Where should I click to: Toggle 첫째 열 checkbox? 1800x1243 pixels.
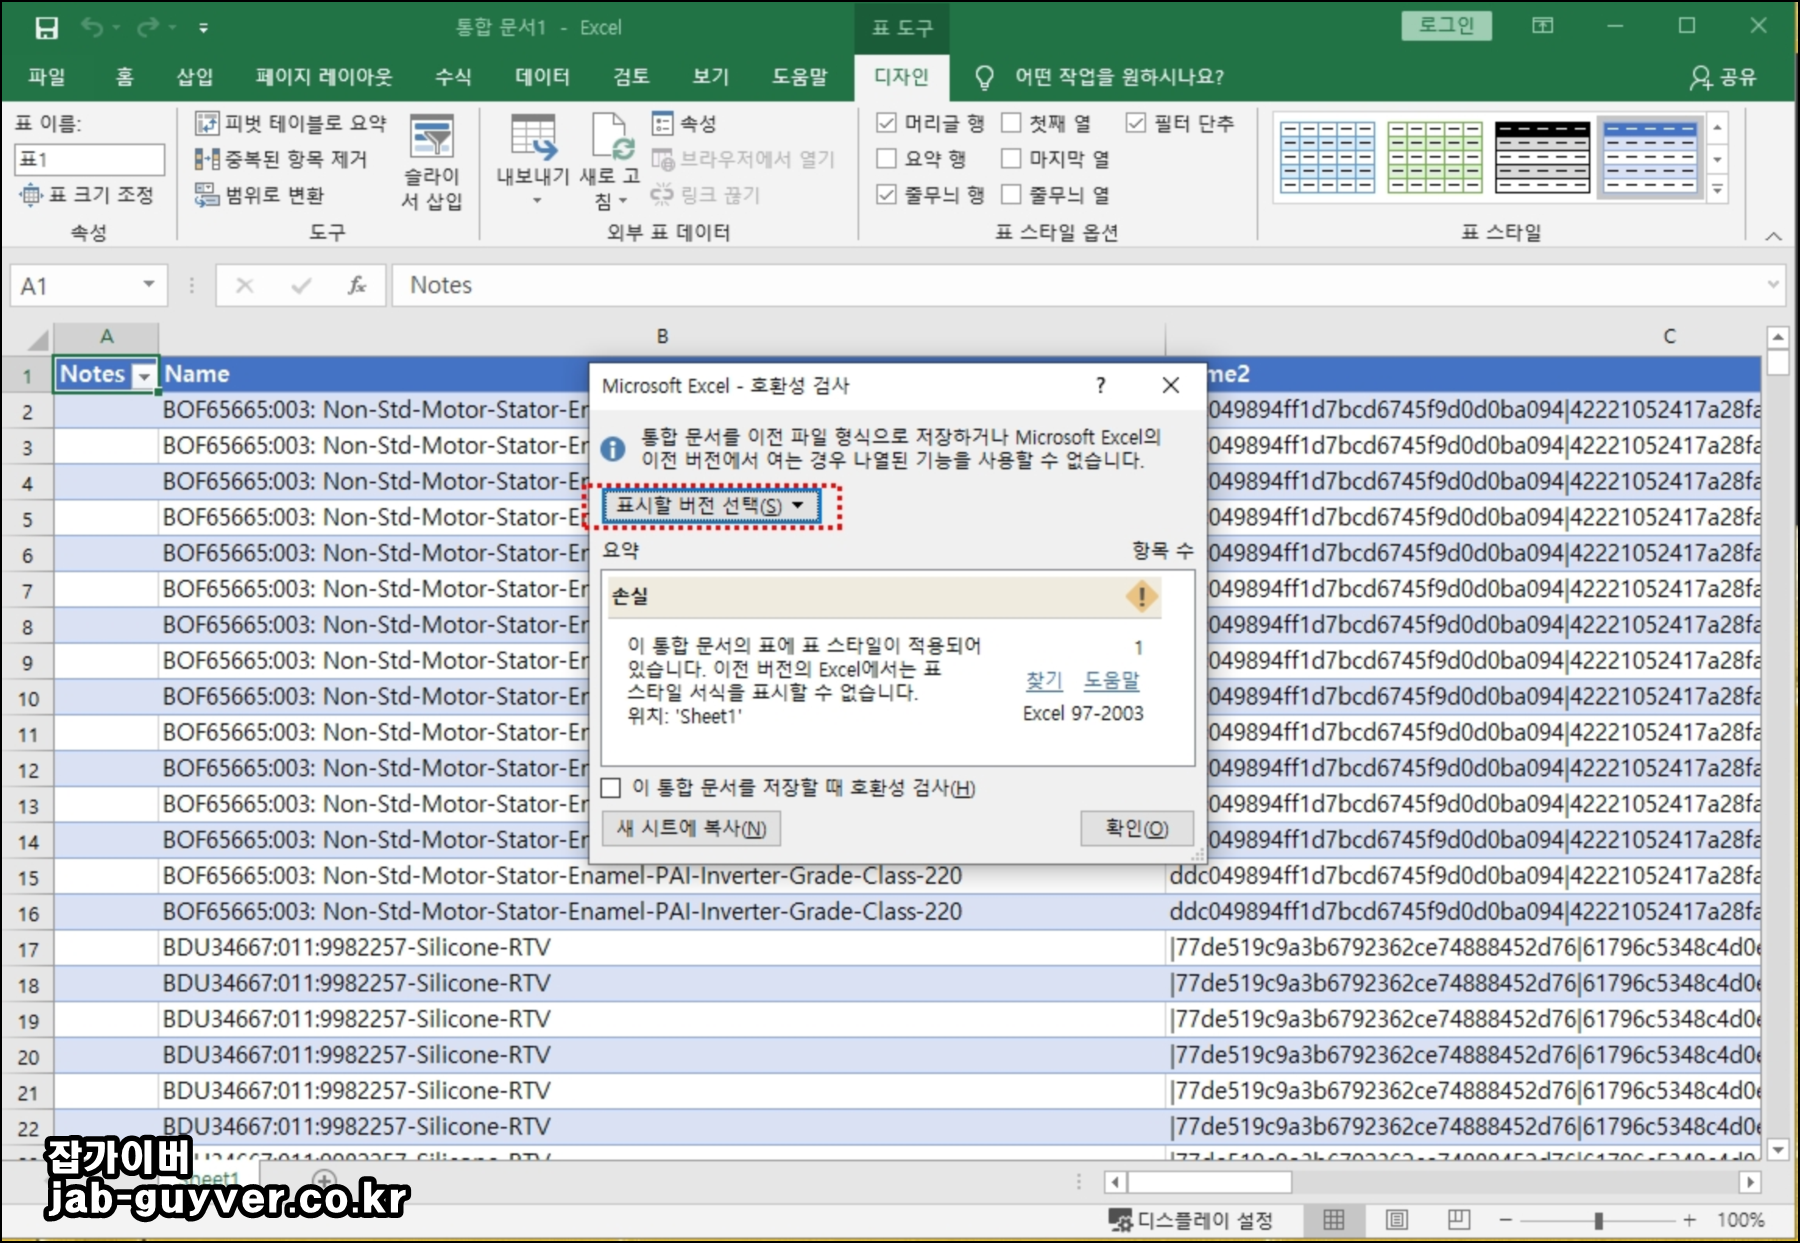(1011, 123)
